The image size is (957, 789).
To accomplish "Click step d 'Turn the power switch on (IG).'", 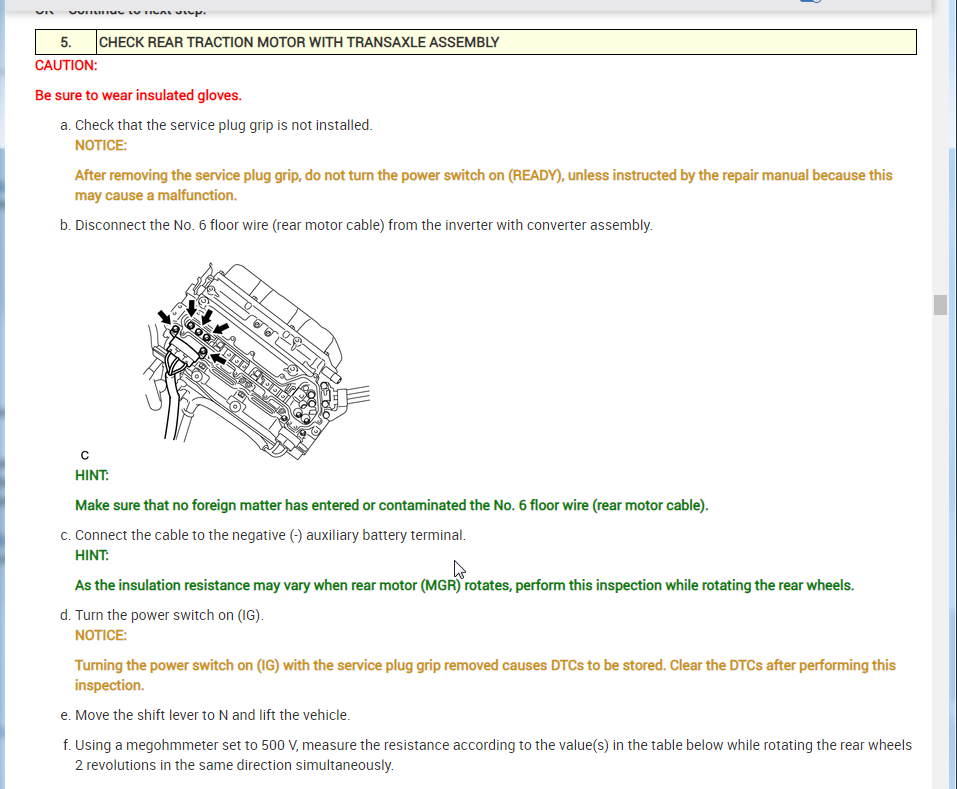I will [169, 615].
